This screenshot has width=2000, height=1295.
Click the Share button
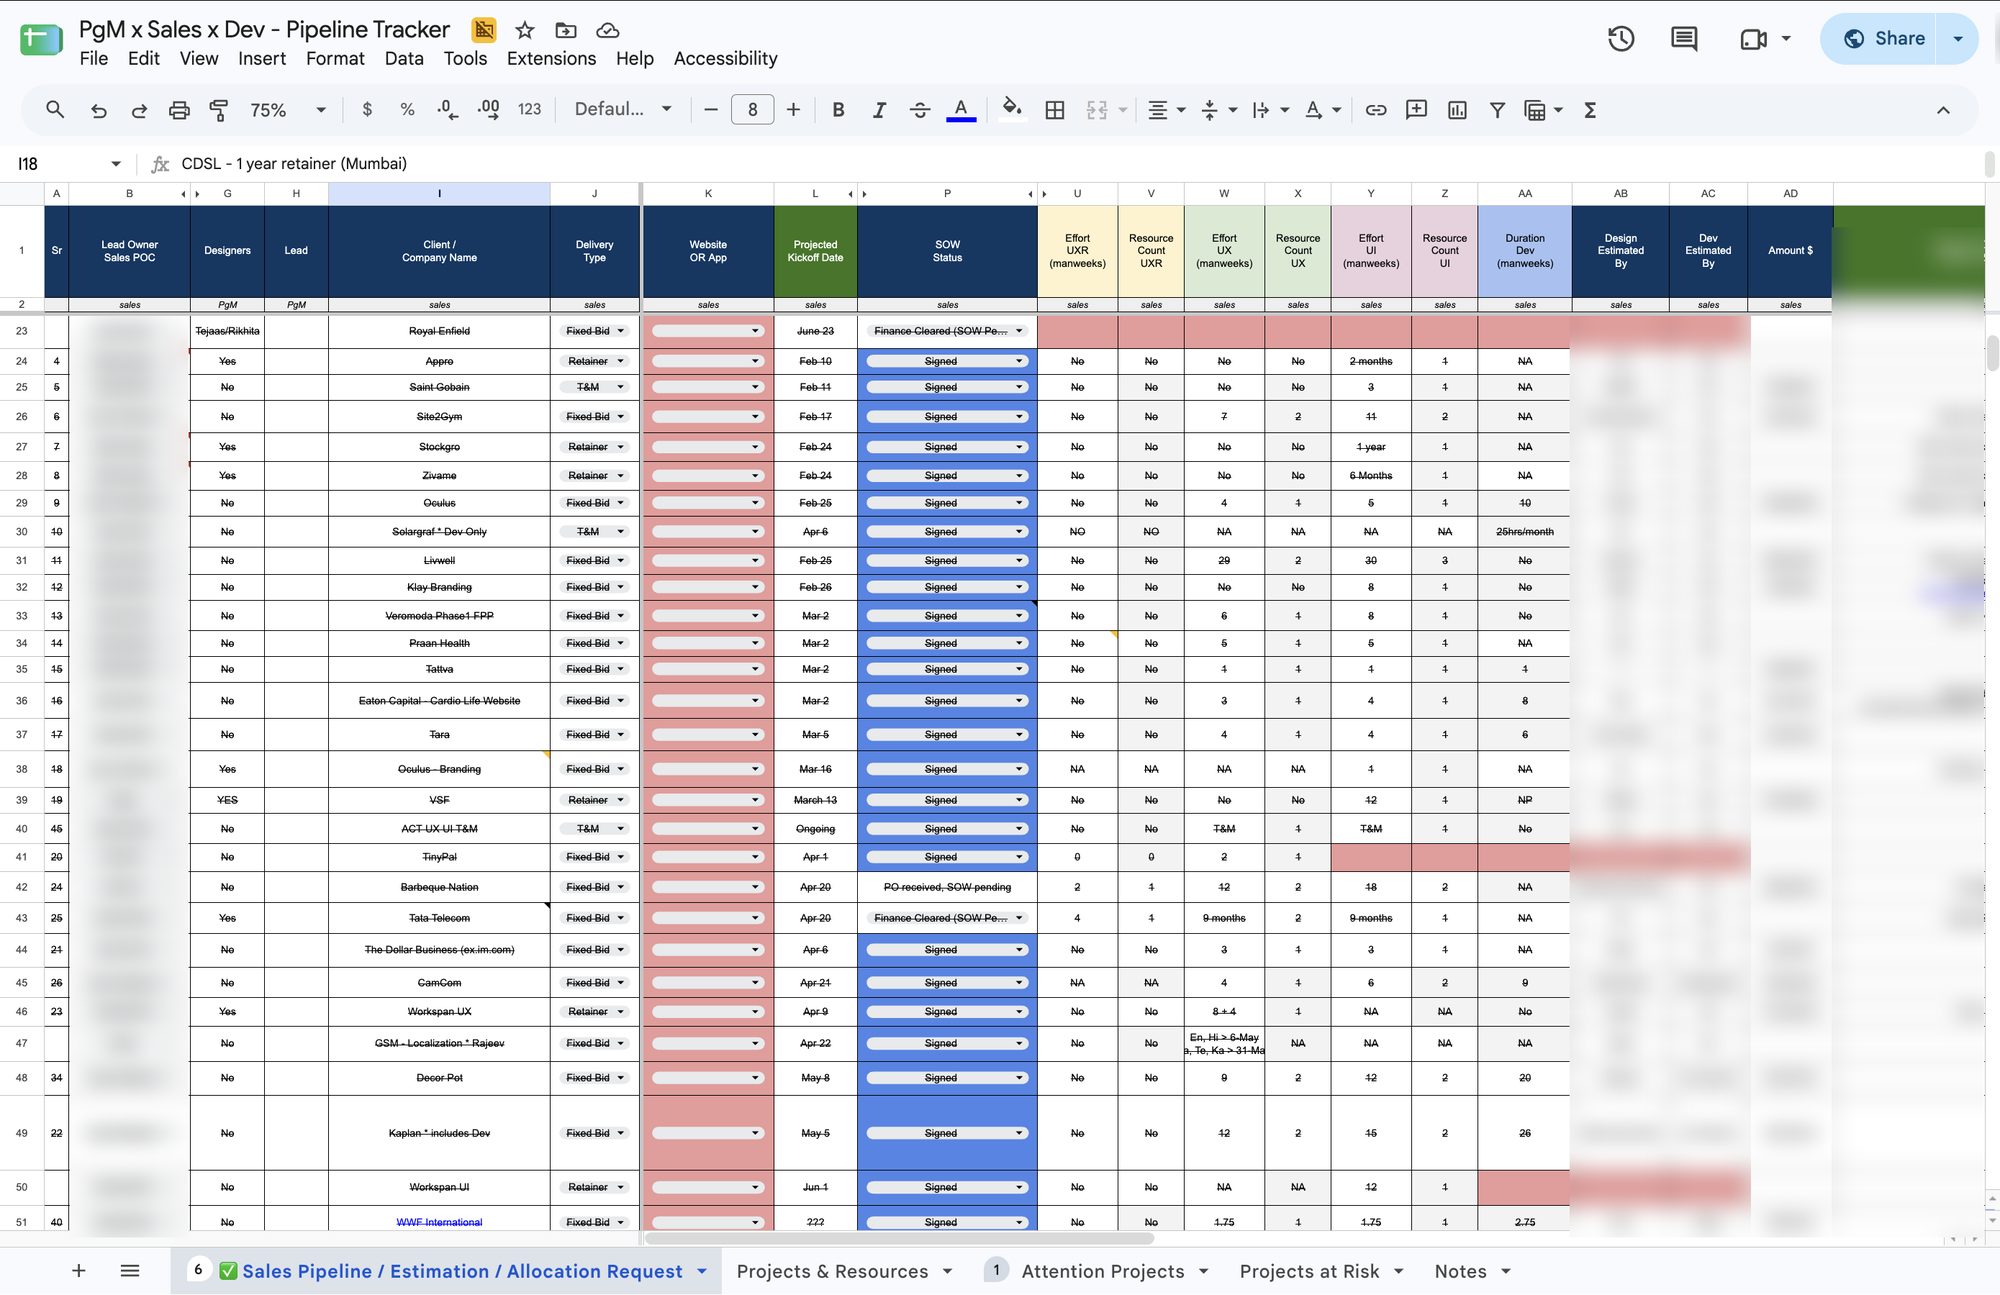point(1880,39)
